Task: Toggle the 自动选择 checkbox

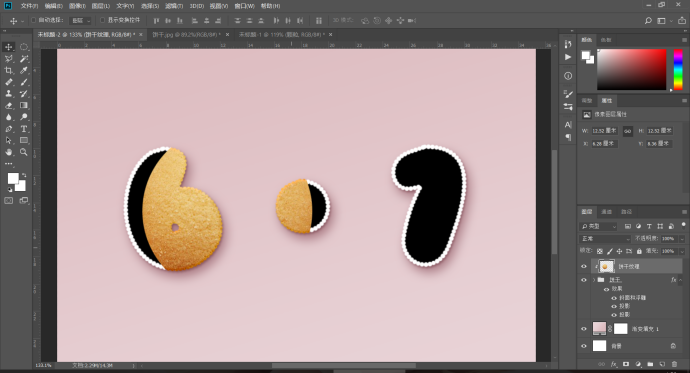Action: pos(33,20)
